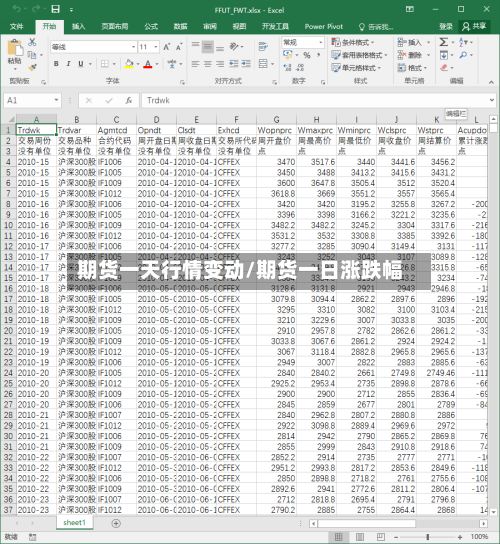500x544 pixels.
Task: Select the sheet1 worksheet tab
Action: click(74, 522)
